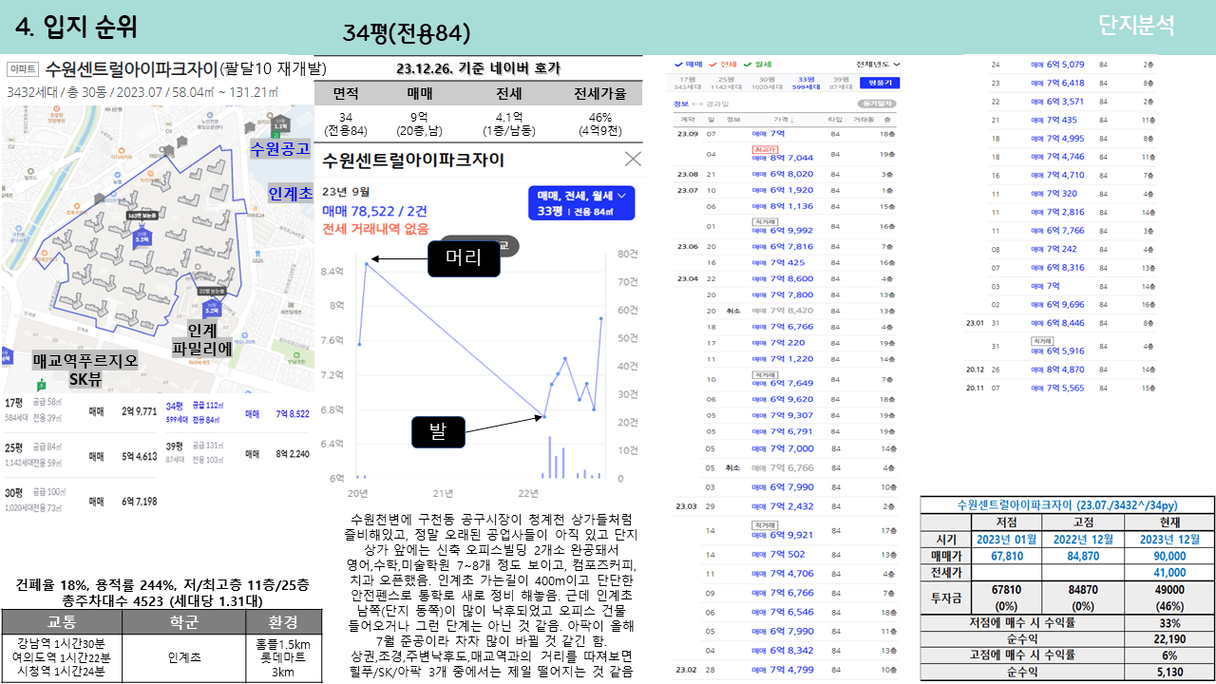Screen dimensions: 1216x684
Task: Select the 33평 599세대 tab
Action: (x=805, y=83)
